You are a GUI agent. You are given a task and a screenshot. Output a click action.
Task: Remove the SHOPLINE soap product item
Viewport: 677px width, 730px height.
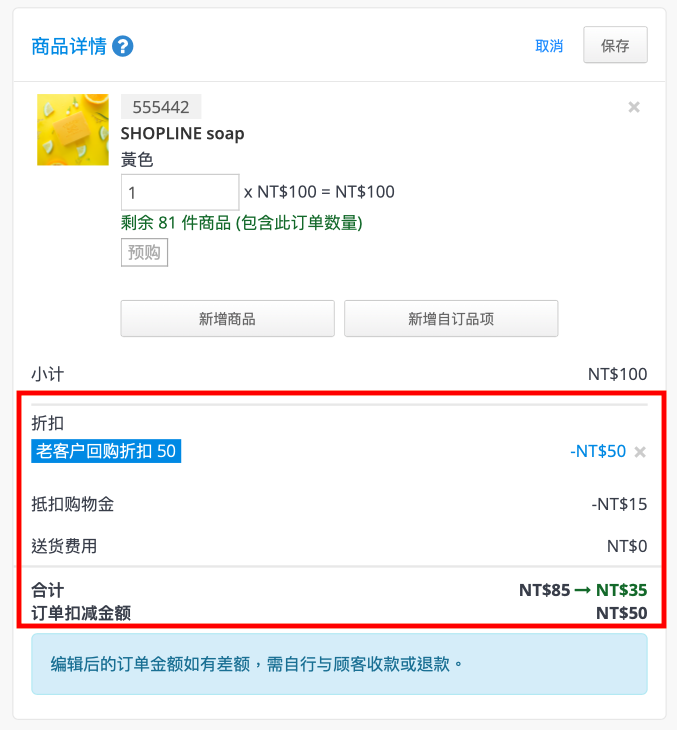(634, 107)
